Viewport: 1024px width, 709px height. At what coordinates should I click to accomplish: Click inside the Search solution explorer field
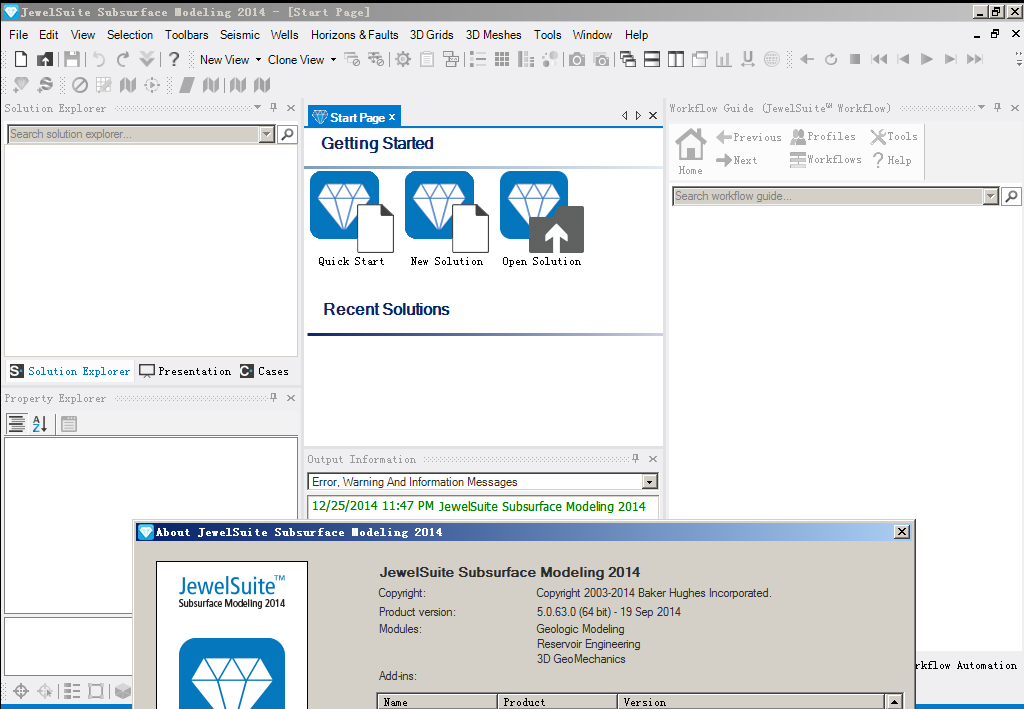(x=134, y=134)
